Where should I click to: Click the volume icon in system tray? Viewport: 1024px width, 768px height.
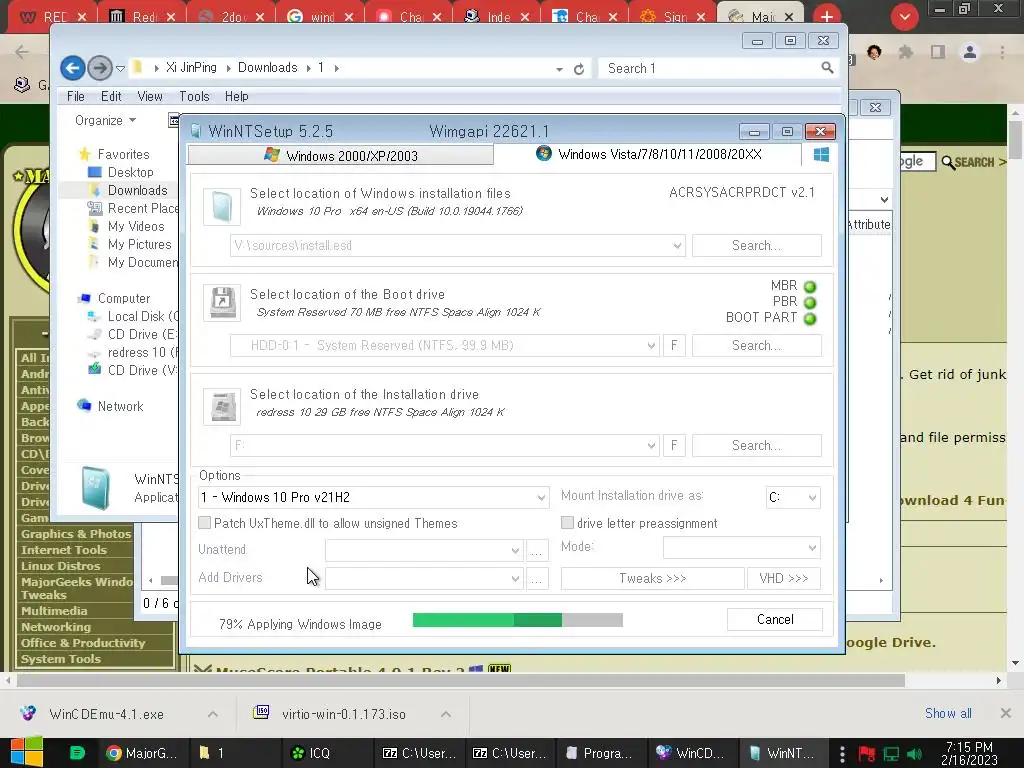[x=915, y=754]
